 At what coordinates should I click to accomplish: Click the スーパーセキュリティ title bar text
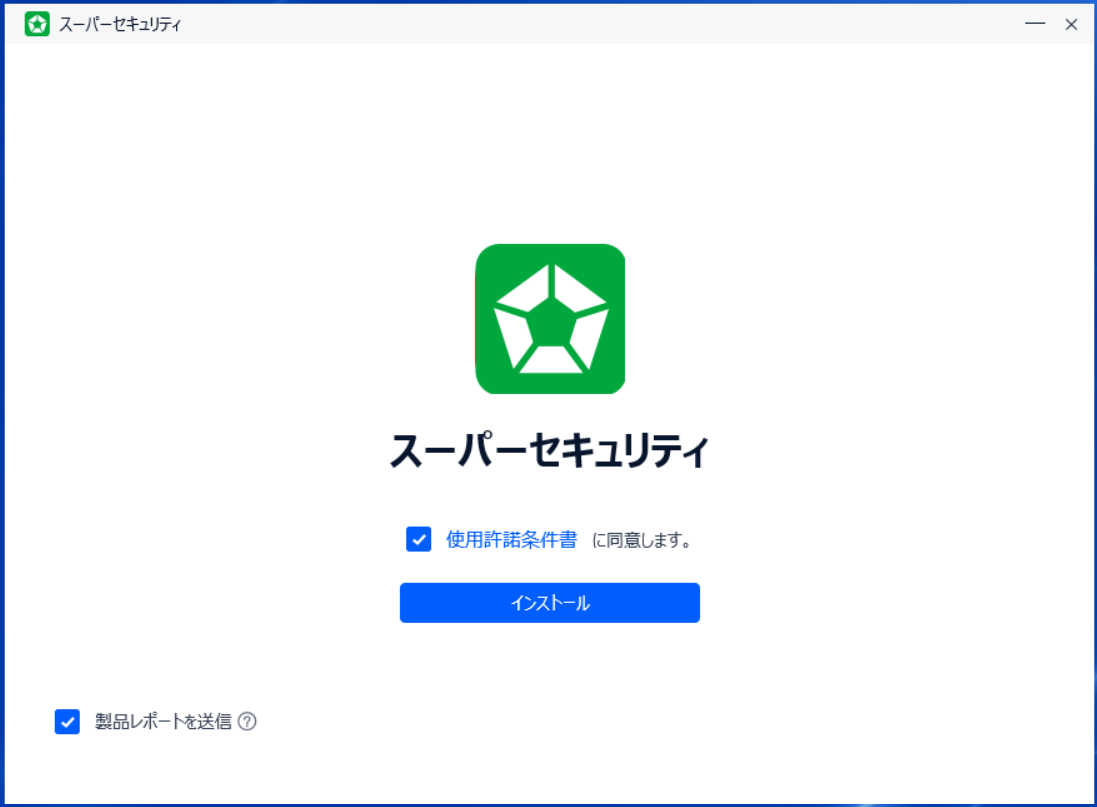pyautogui.click(x=120, y=24)
